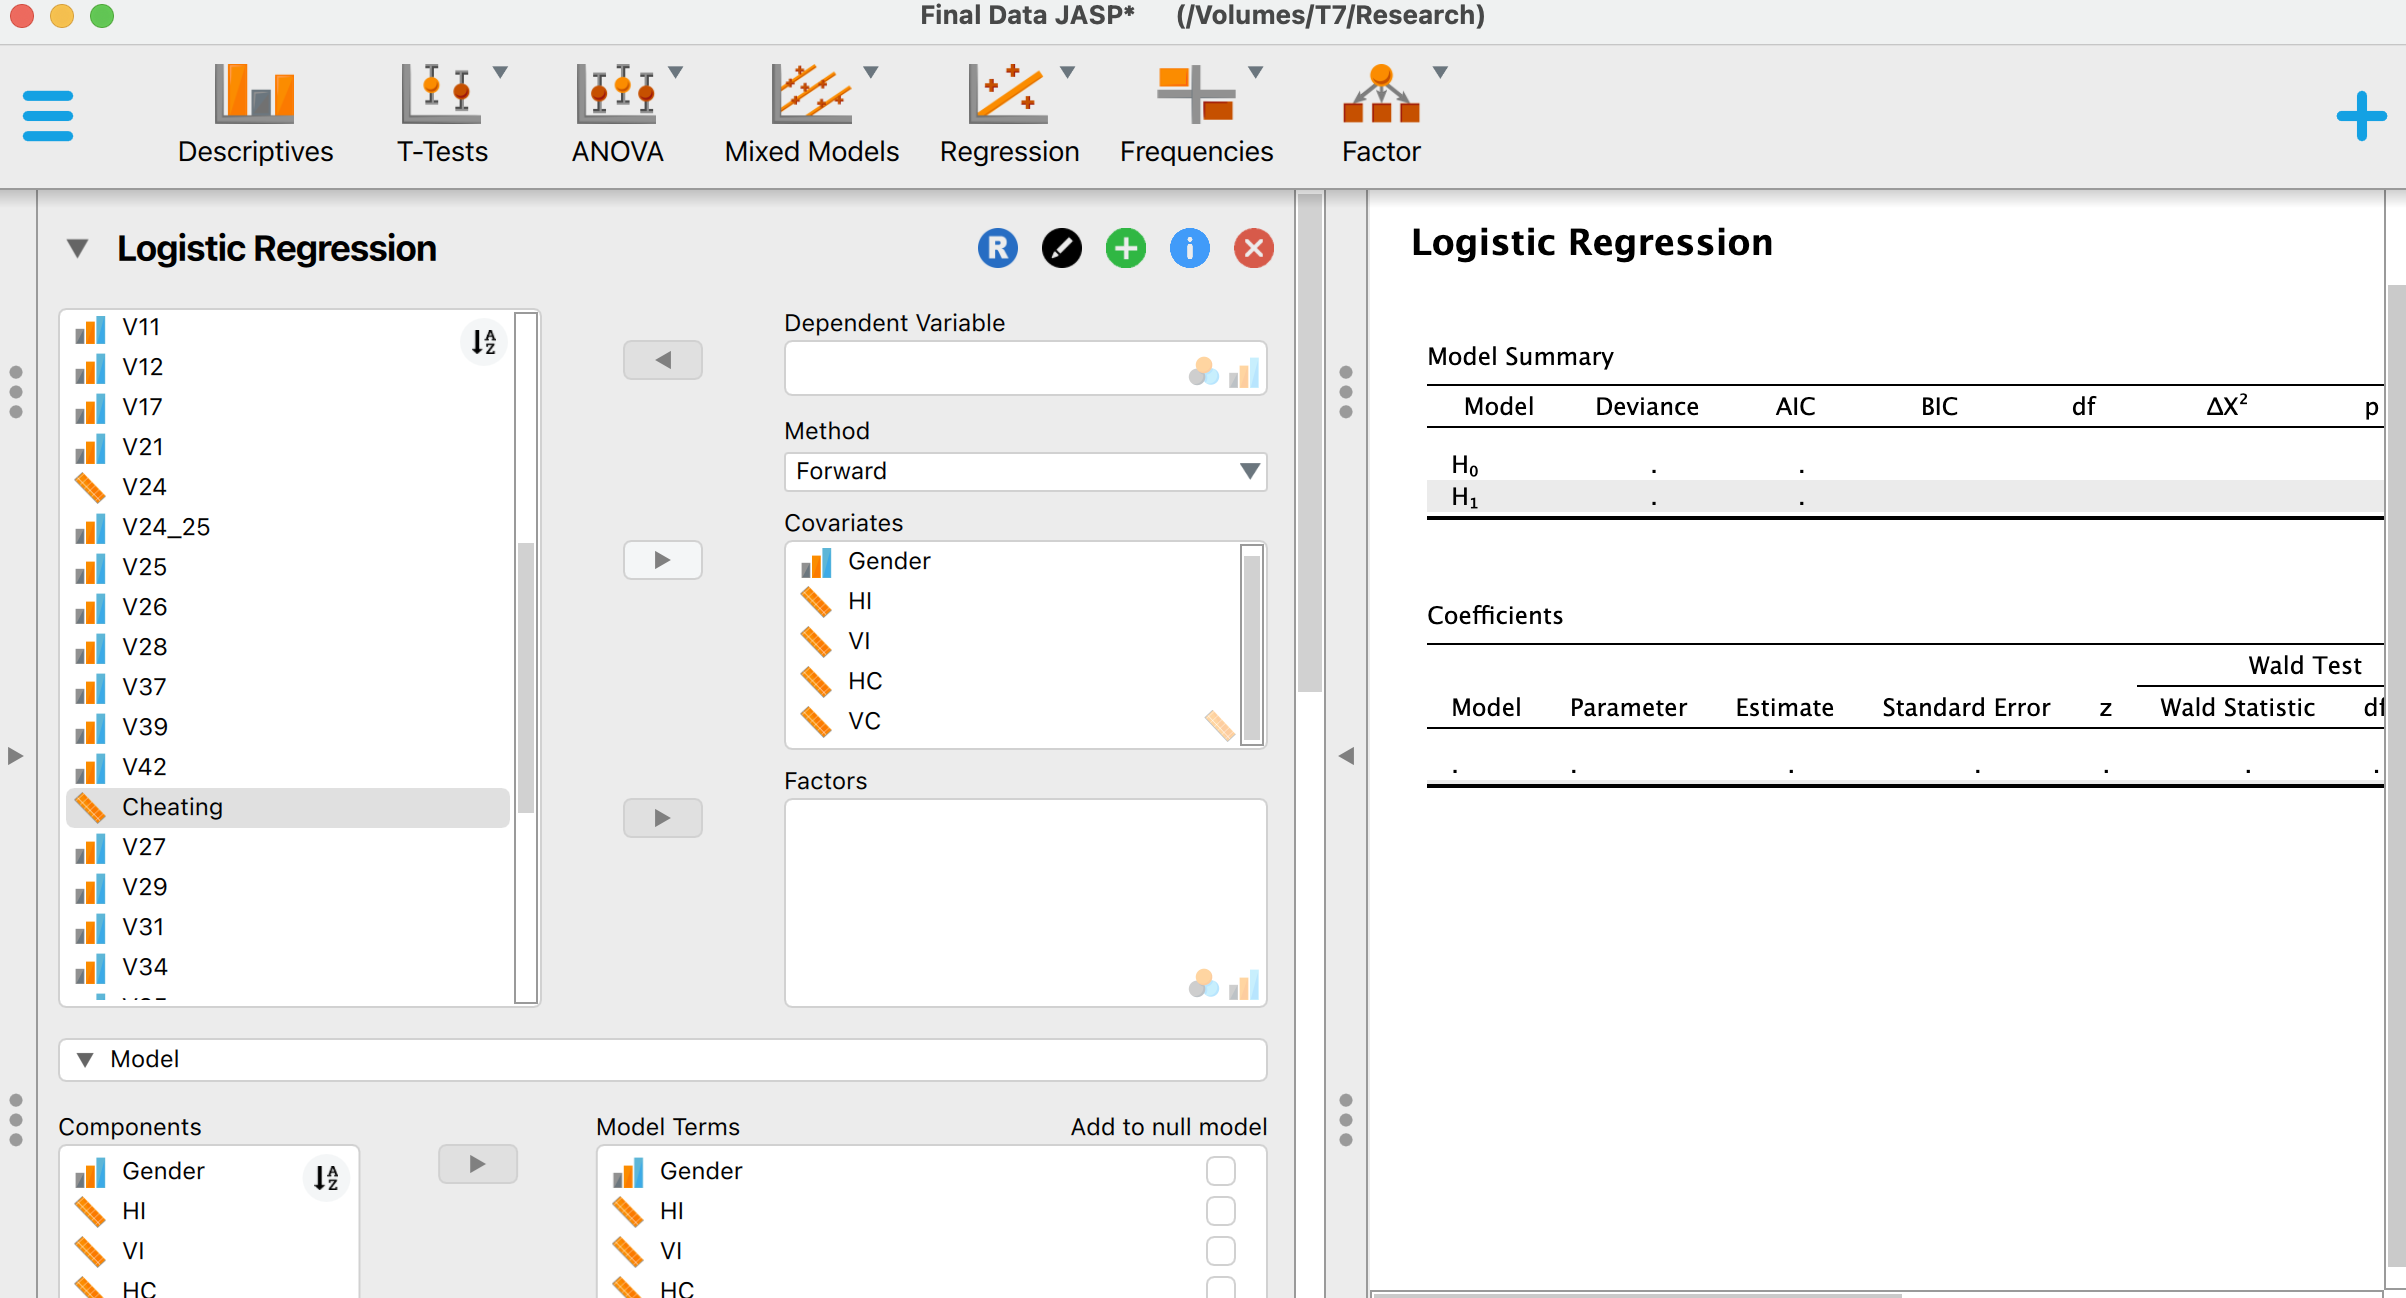The image size is (2406, 1298).
Task: Open the ANOVA analysis icon
Action: [617, 110]
